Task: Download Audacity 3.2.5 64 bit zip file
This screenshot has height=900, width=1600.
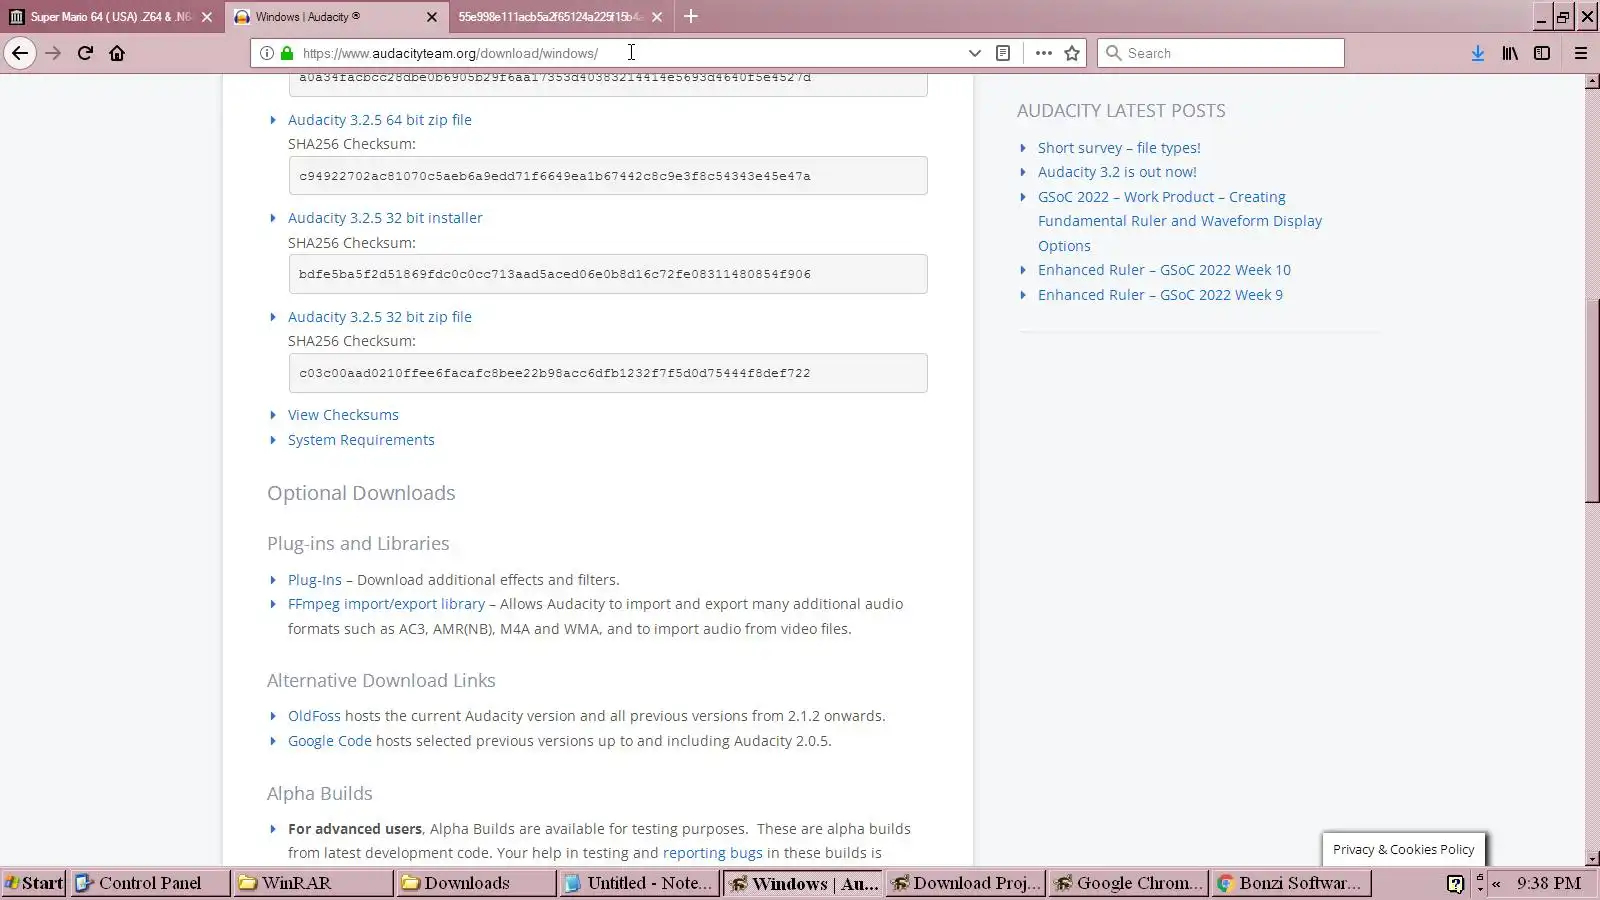Action: point(380,120)
